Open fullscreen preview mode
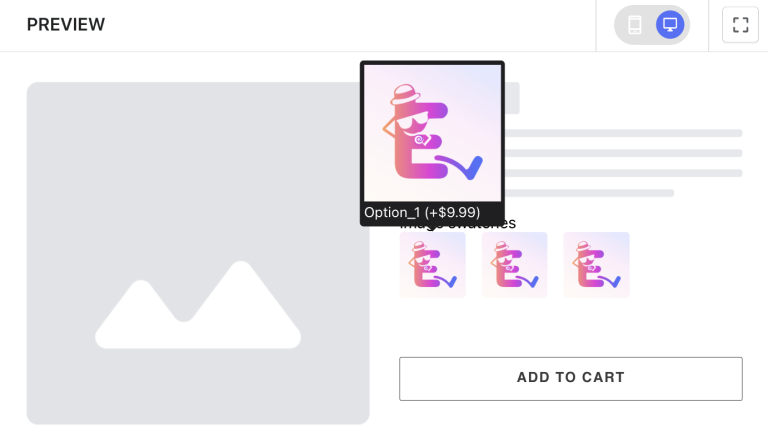768x442 pixels. (740, 25)
